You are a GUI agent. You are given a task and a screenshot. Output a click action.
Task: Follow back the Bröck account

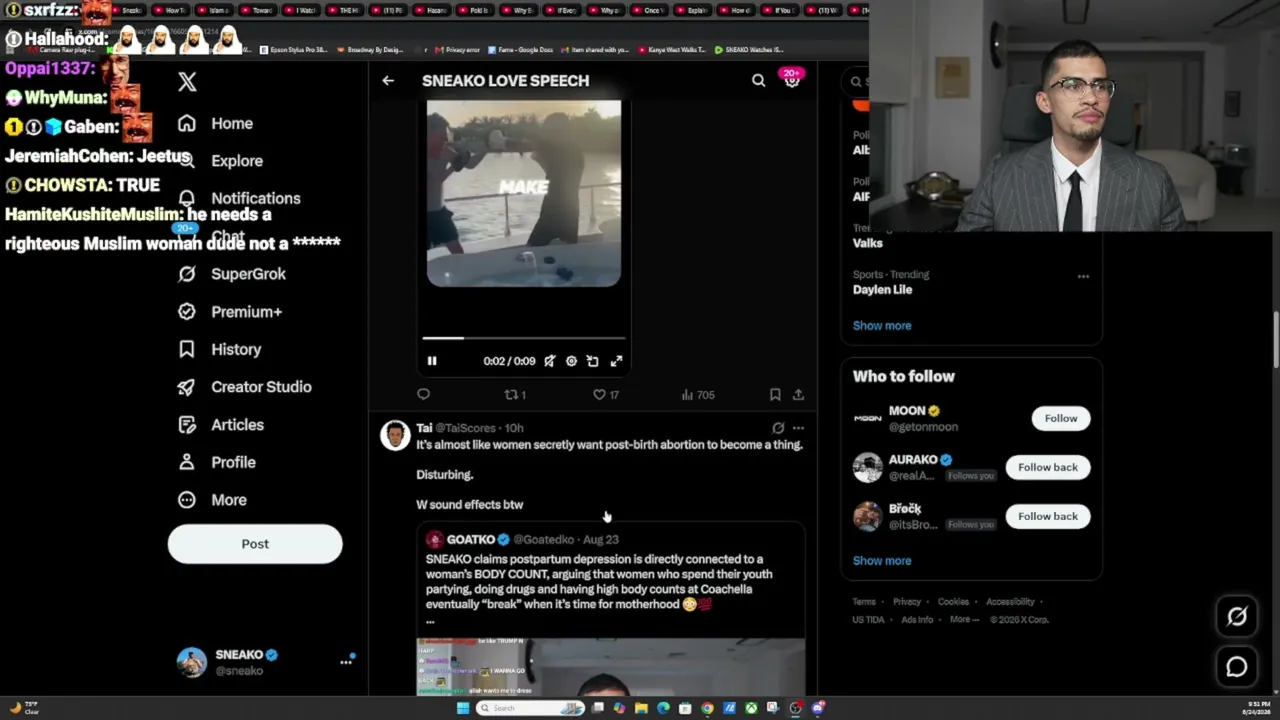point(1048,517)
